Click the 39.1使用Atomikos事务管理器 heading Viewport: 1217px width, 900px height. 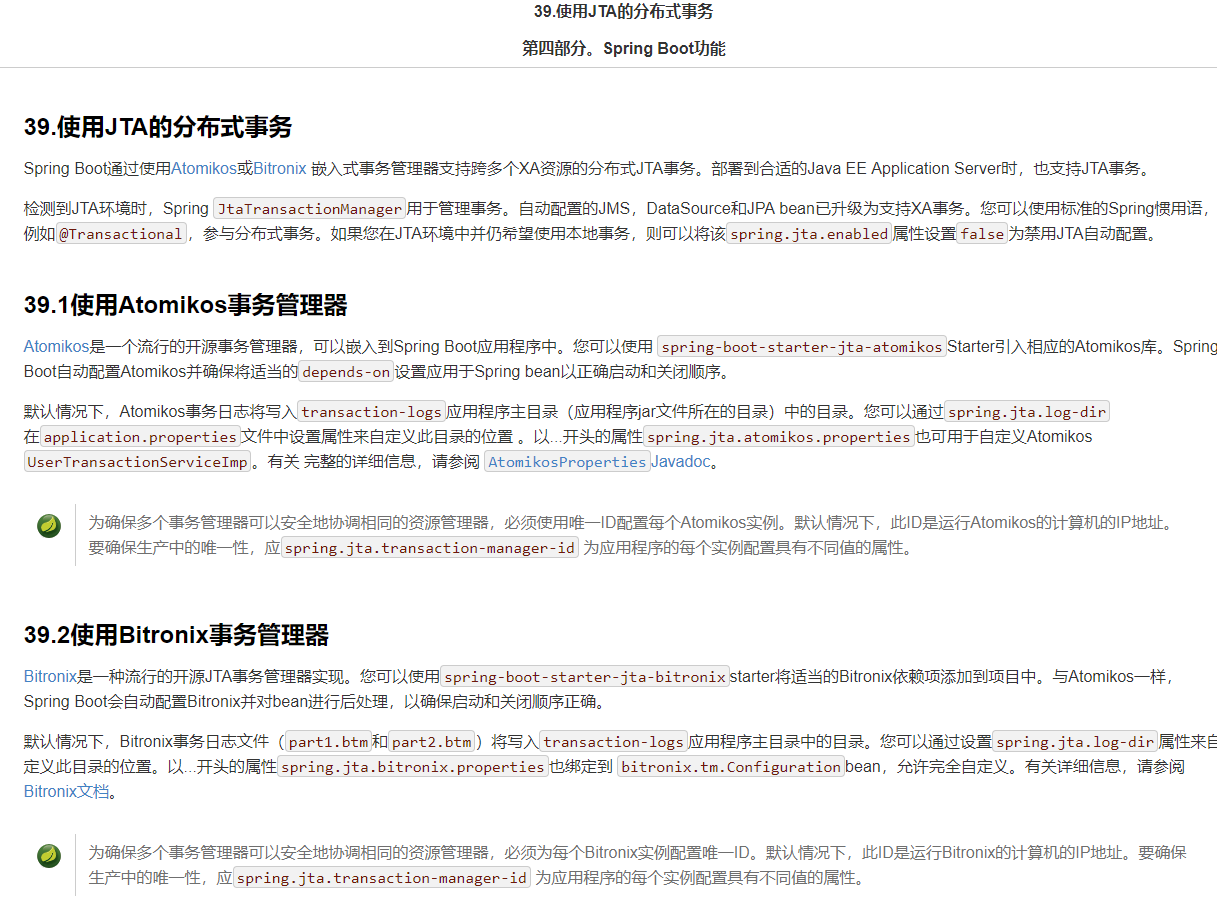coord(186,305)
